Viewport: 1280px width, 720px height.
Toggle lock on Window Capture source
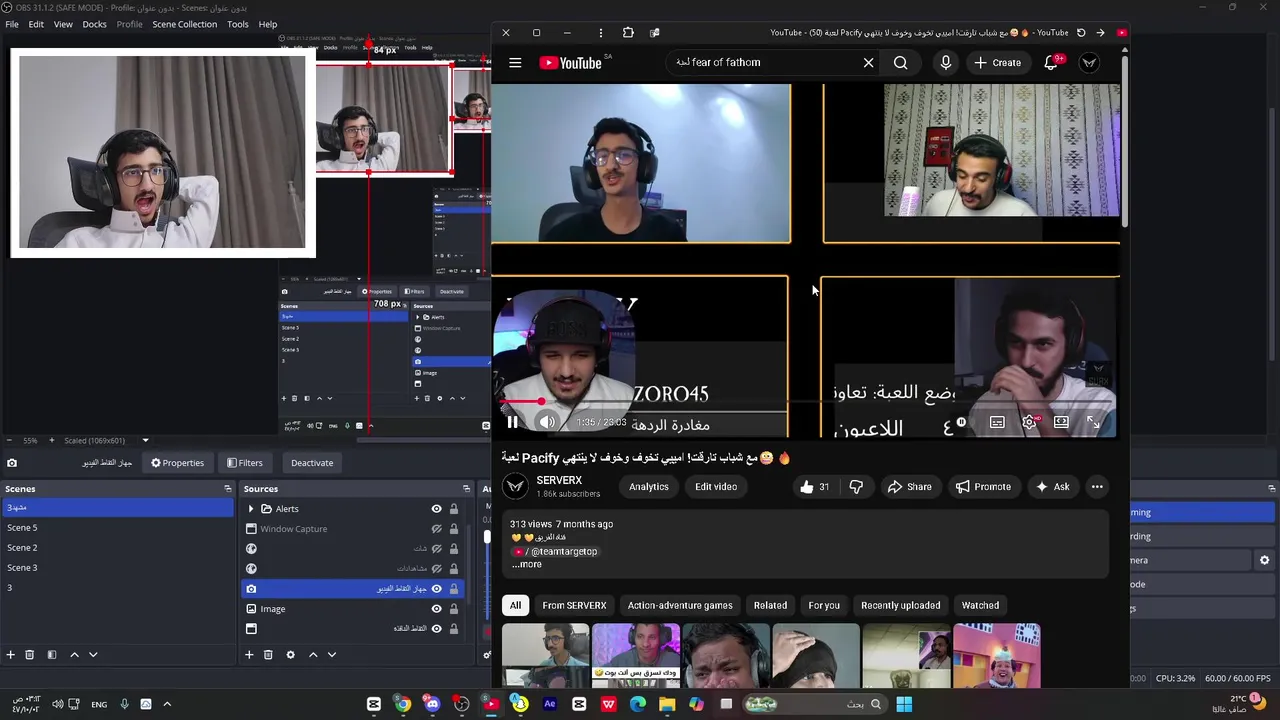point(454,529)
